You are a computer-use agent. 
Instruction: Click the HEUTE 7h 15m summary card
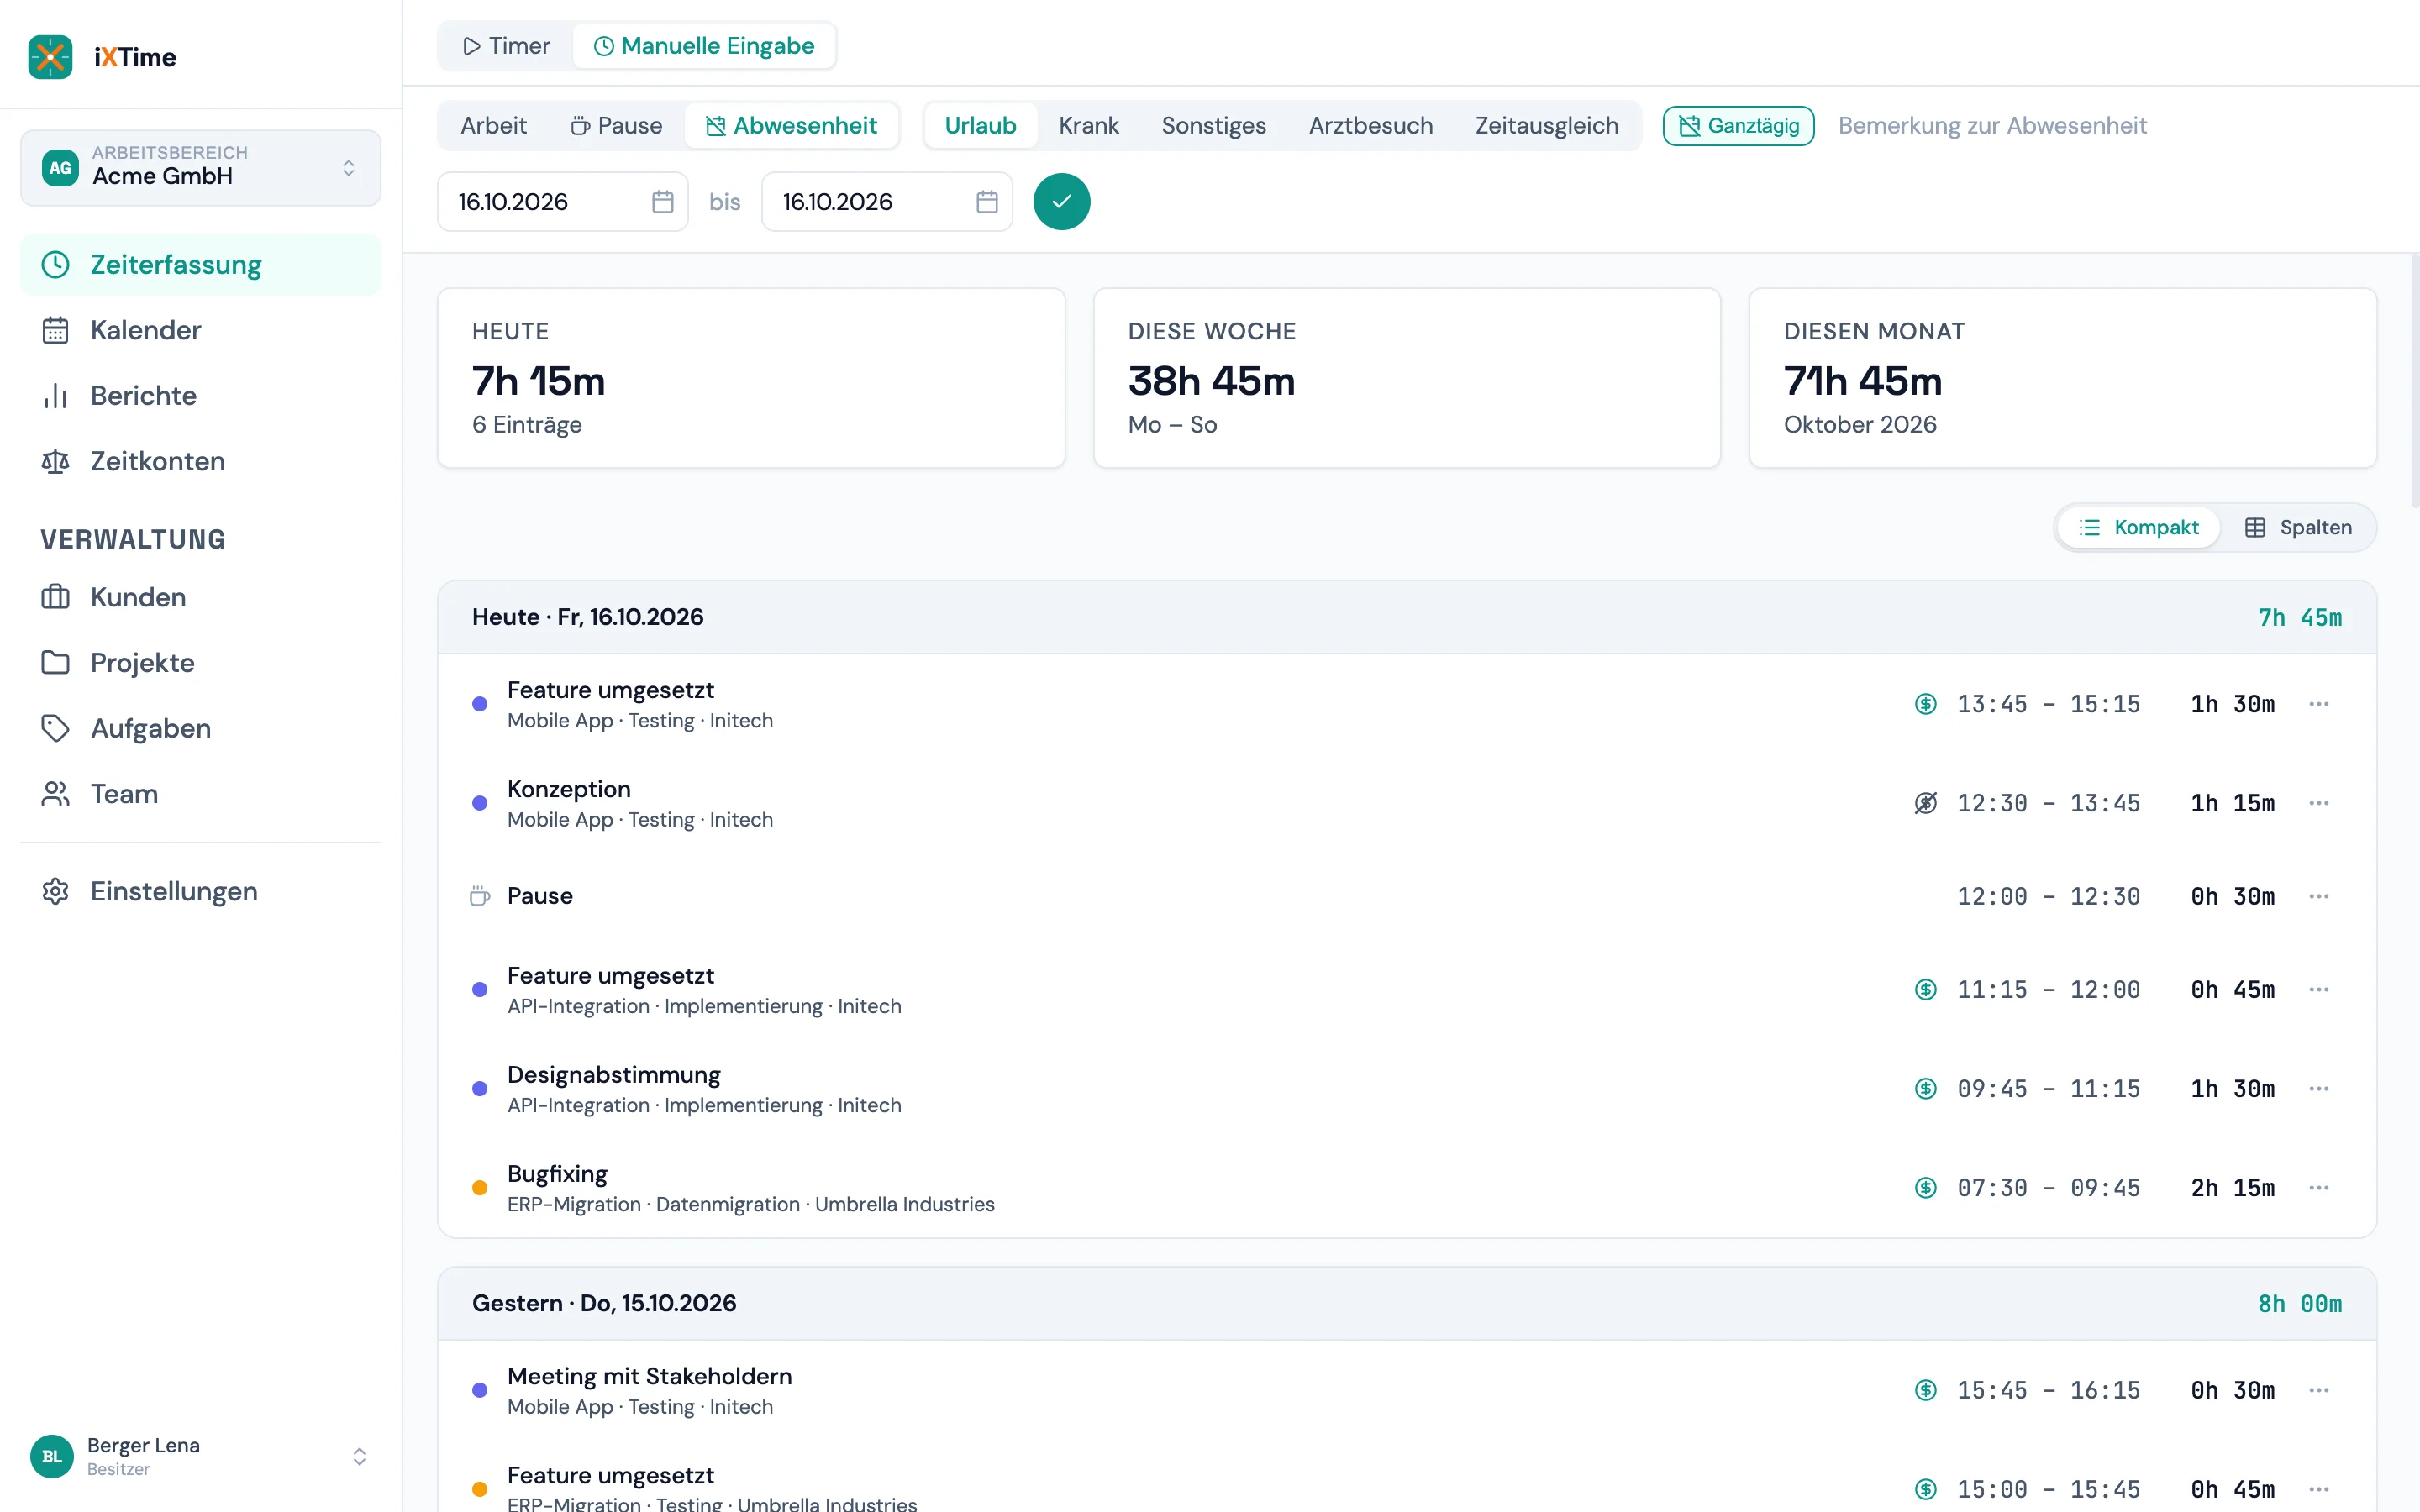[751, 378]
